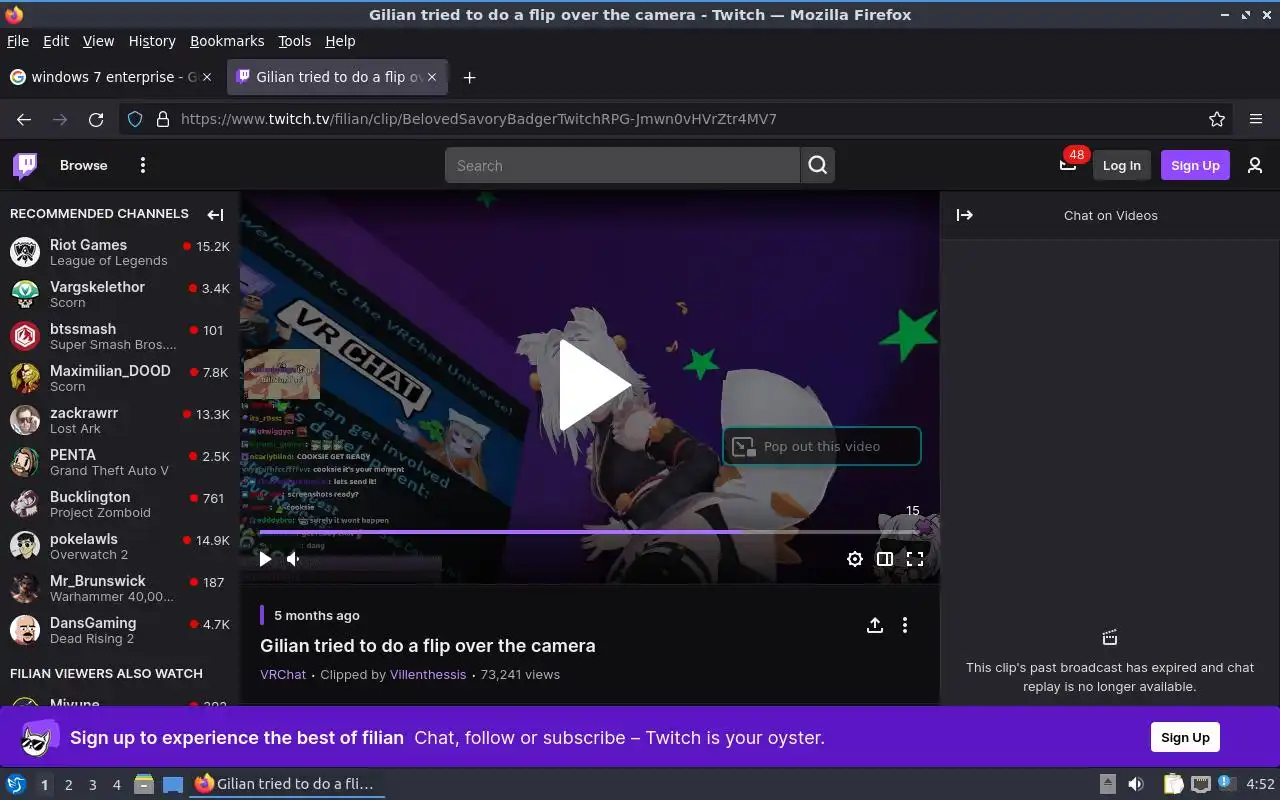Viewport: 1280px width, 800px height.
Task: Open the PENTA channel avatar
Action: [x=25, y=462]
